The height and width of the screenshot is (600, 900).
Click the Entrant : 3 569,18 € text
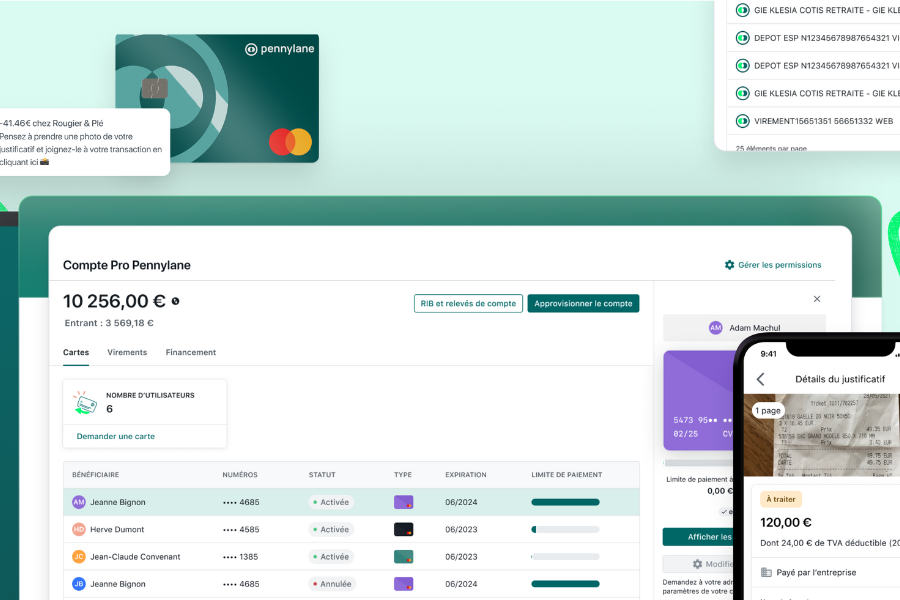click(109, 323)
